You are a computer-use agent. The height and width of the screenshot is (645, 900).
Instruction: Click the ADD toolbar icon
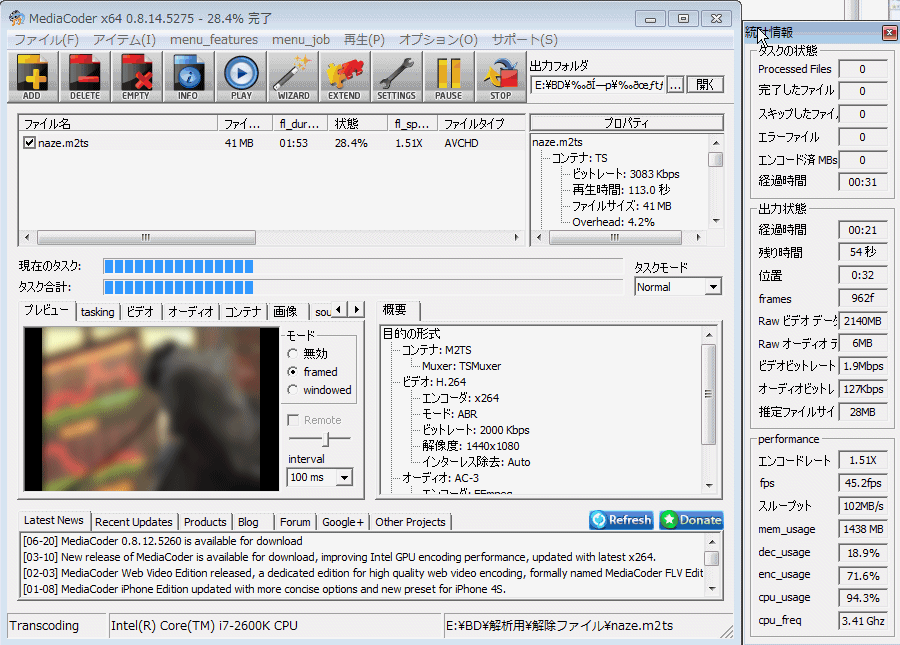tap(32, 76)
